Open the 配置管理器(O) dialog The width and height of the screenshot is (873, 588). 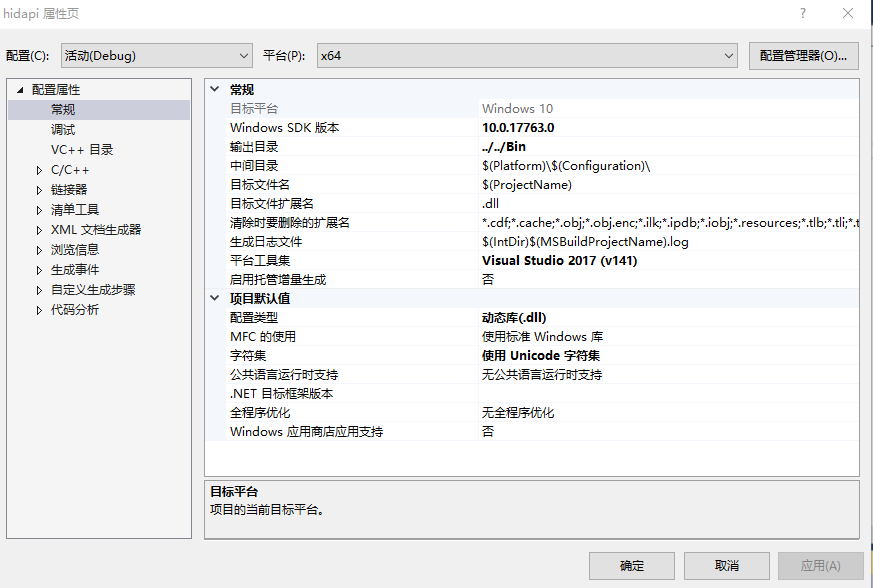[803, 56]
